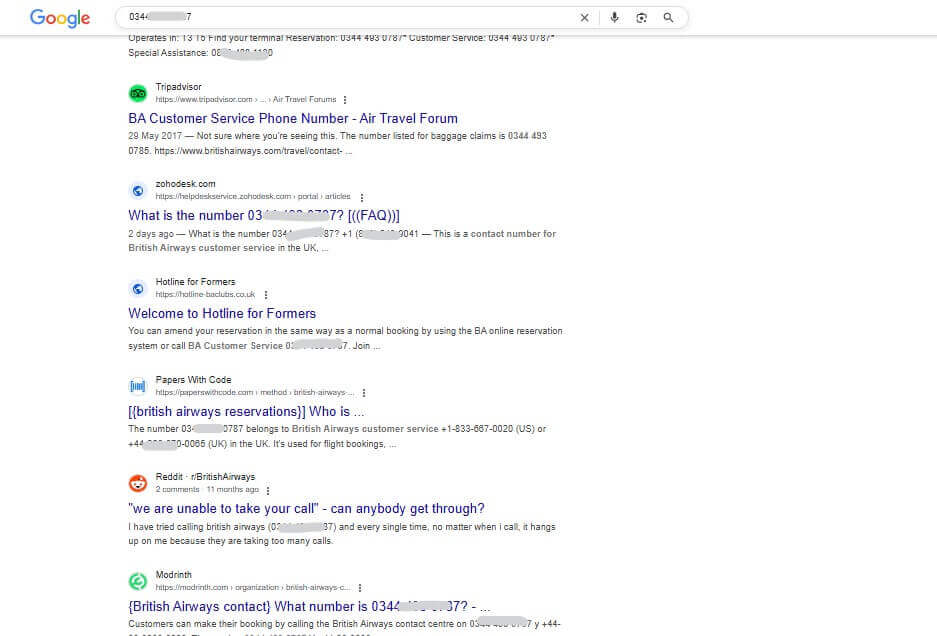Open "we are unable to take your call" result

306,509
